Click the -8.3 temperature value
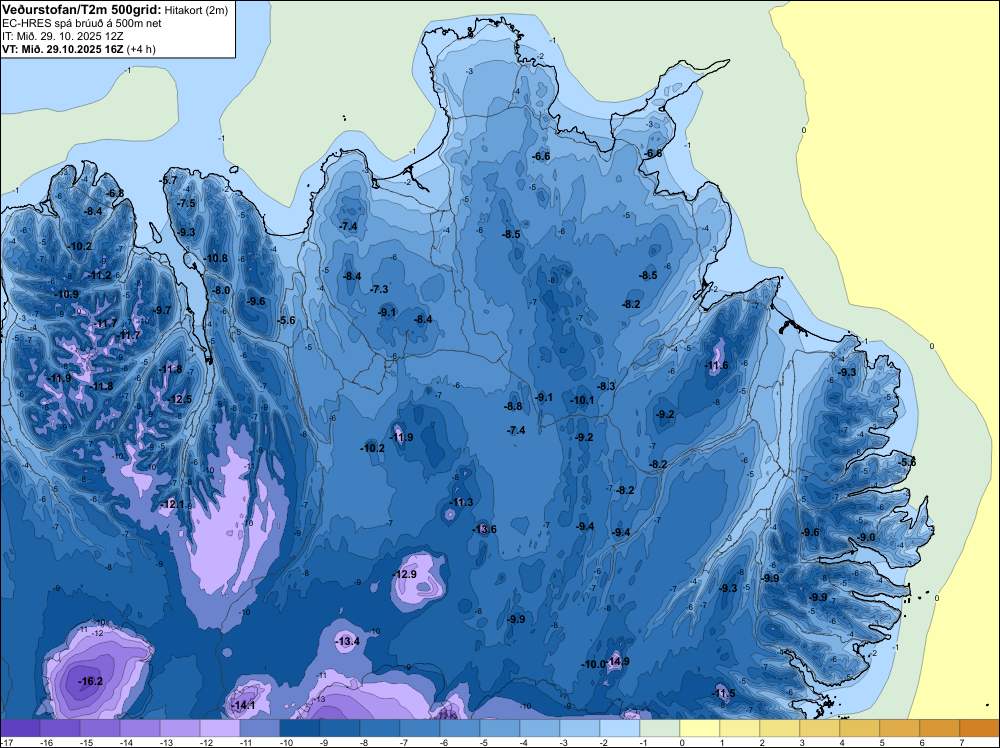Viewport: 1000px width, 748px height. [x=607, y=386]
